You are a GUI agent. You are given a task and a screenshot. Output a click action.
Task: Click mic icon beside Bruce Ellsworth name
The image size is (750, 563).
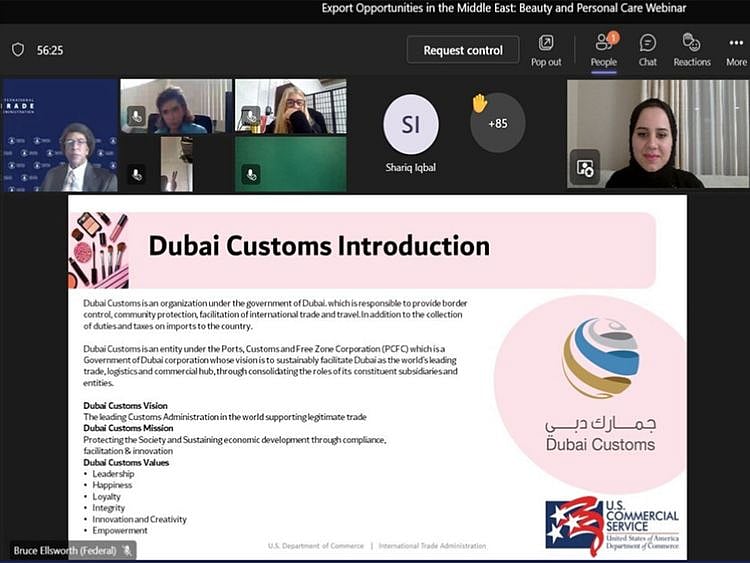(127, 551)
